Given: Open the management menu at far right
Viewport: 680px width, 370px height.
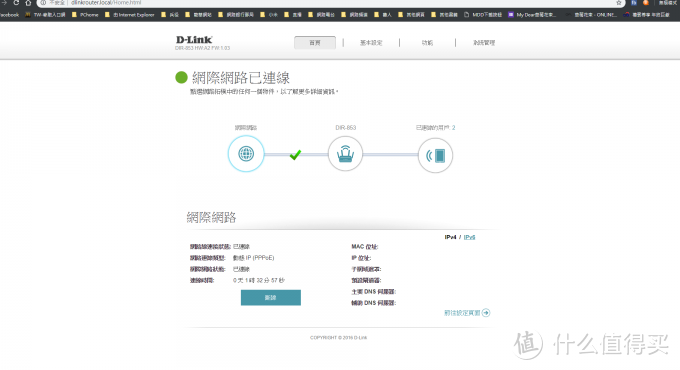Looking at the screenshot, I should (484, 43).
